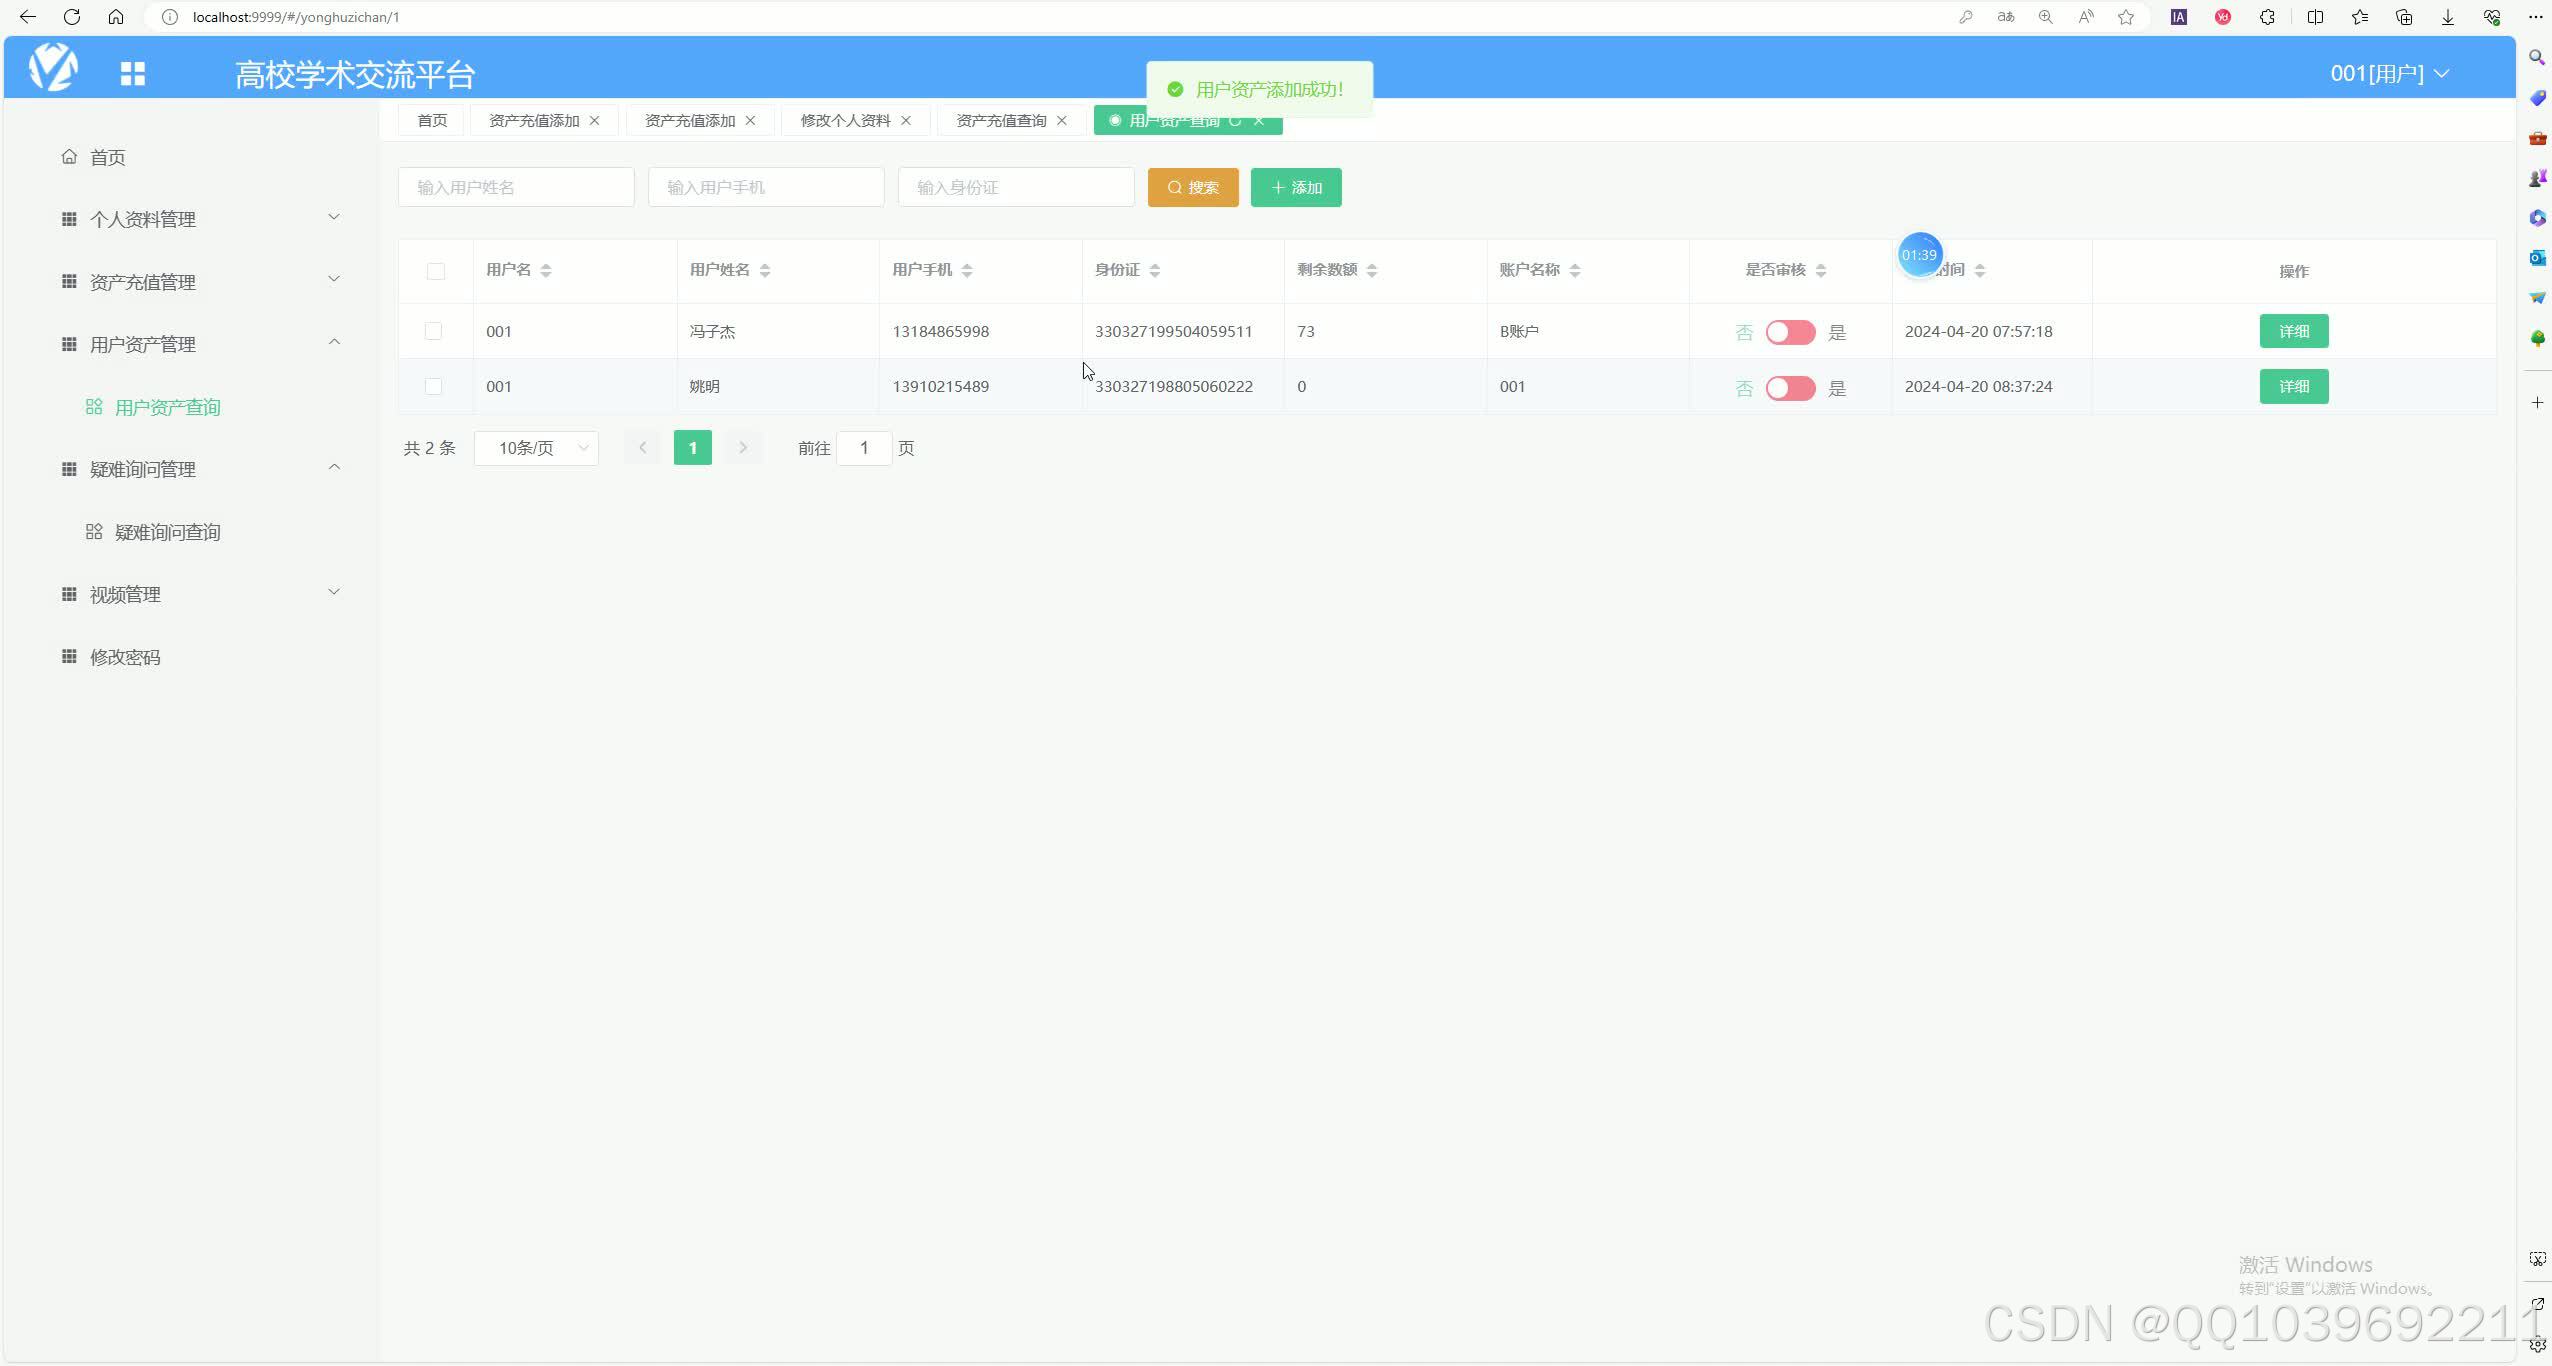Select the checkbox for the 姚明 row

tap(433, 387)
